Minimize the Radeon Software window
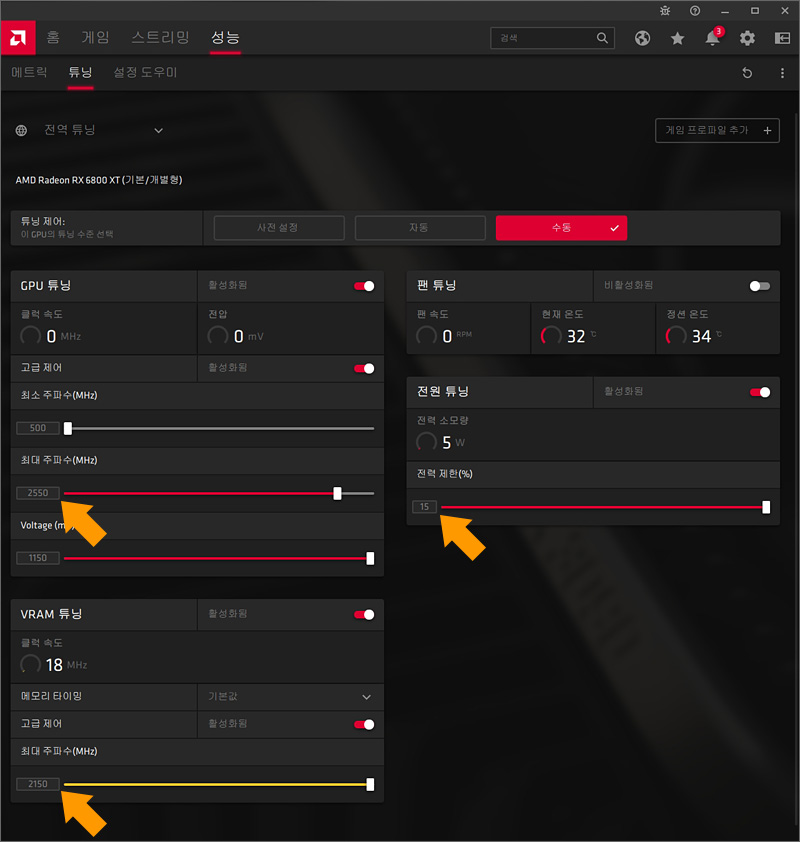The width and height of the screenshot is (800, 842). (x=725, y=11)
